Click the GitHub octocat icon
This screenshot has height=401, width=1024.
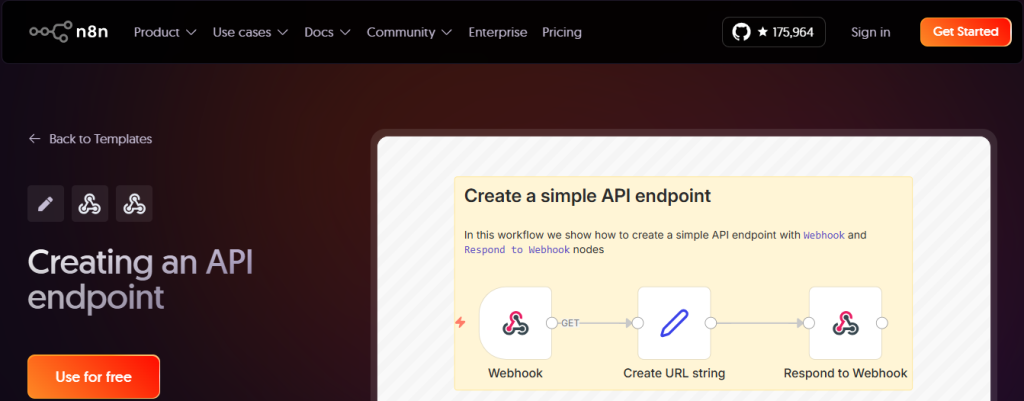click(741, 32)
